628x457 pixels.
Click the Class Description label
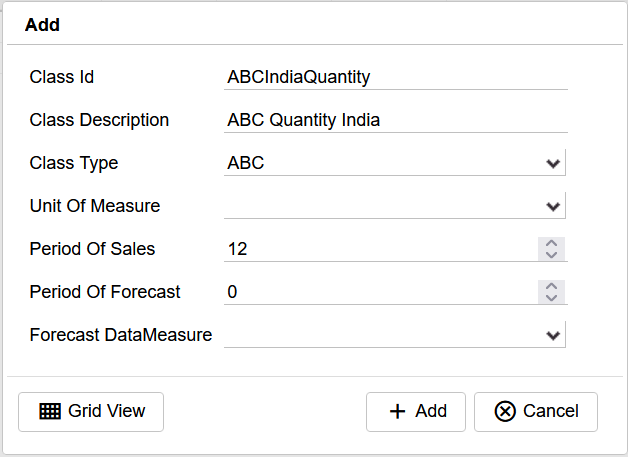click(x=99, y=120)
